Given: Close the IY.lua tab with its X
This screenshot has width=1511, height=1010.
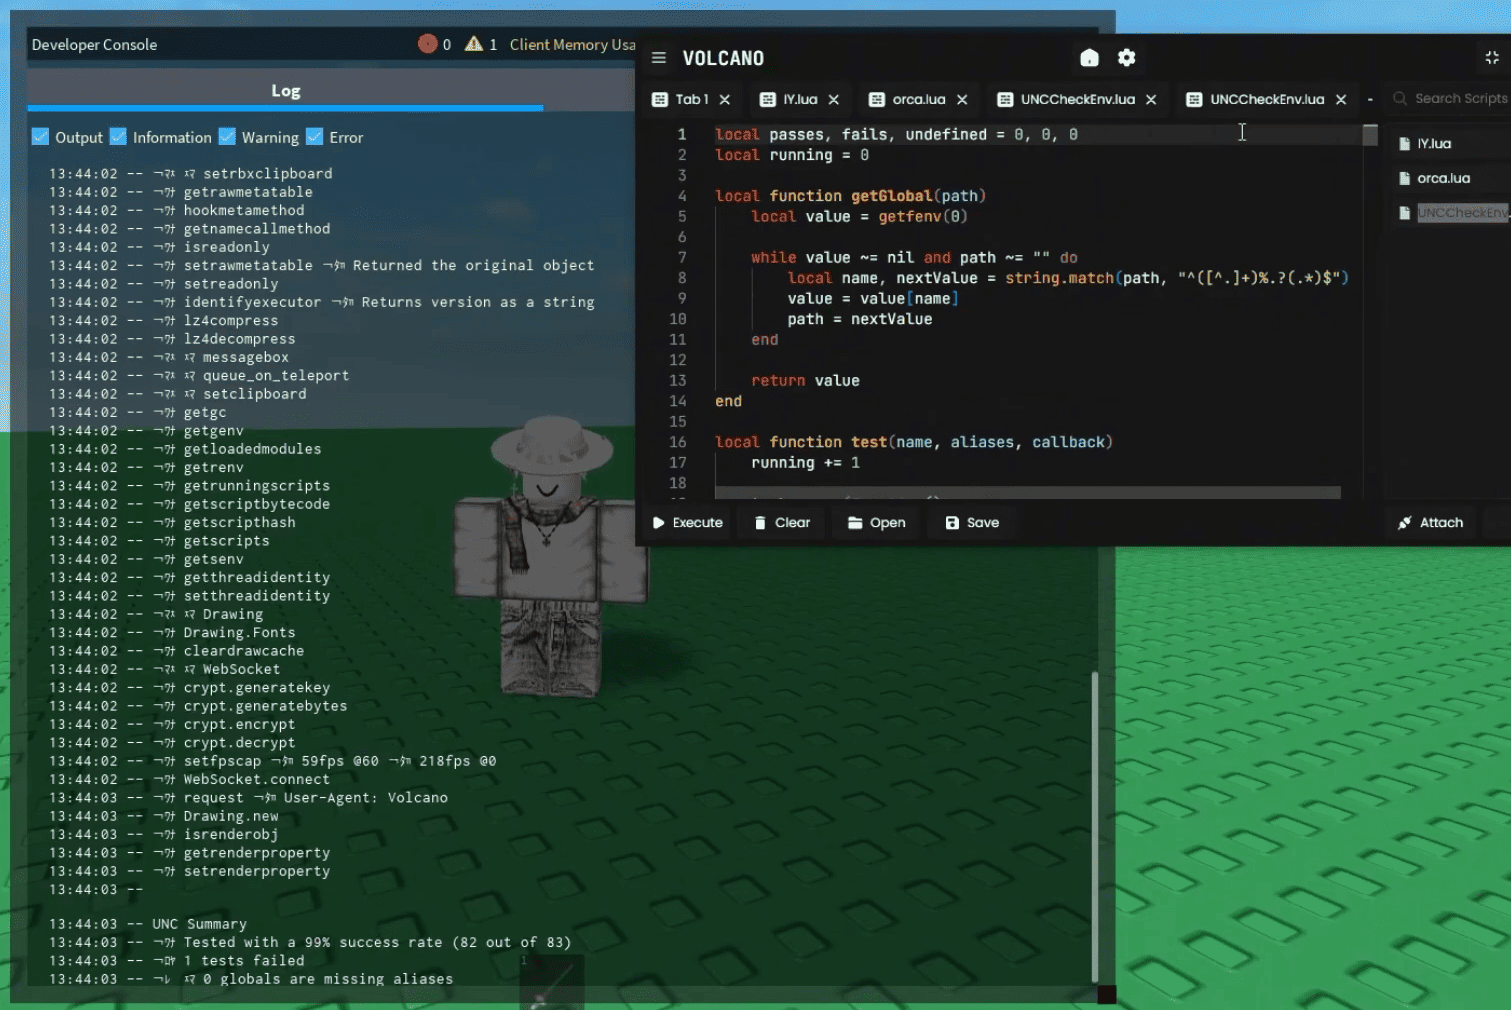Looking at the screenshot, I should click(834, 99).
